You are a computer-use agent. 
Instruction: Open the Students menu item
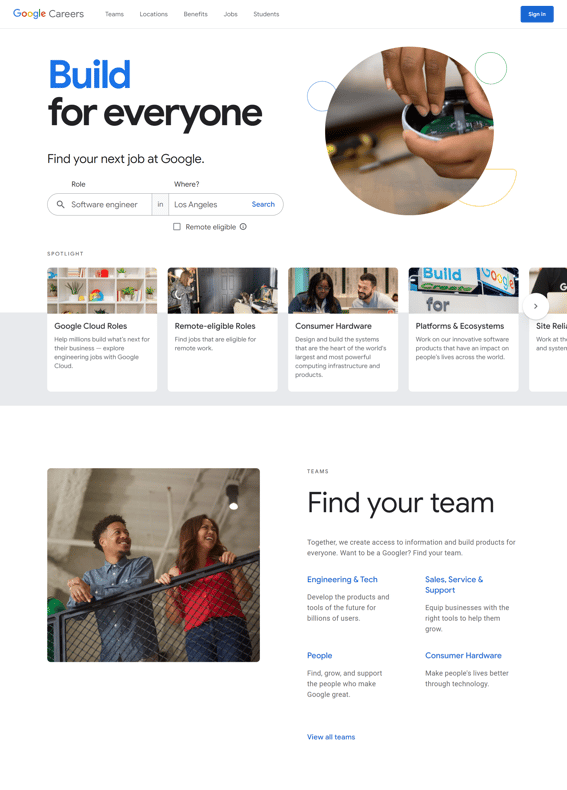[266, 14]
